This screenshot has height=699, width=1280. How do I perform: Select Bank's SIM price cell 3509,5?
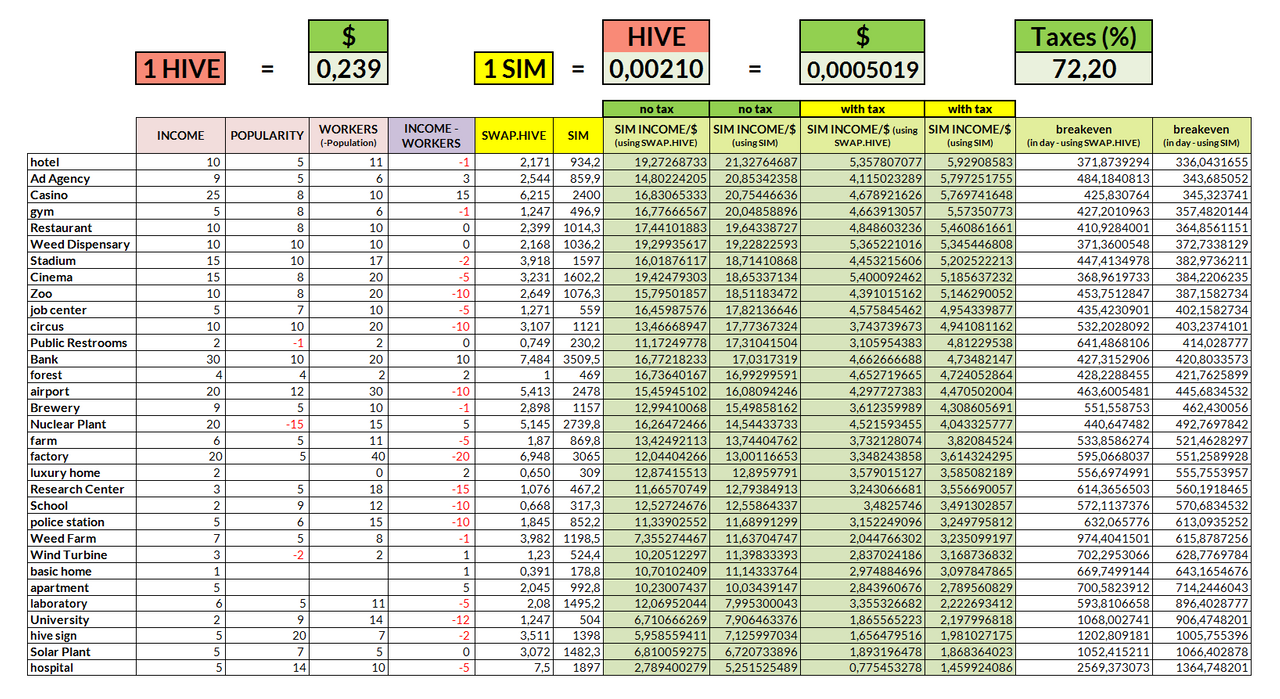(578, 359)
